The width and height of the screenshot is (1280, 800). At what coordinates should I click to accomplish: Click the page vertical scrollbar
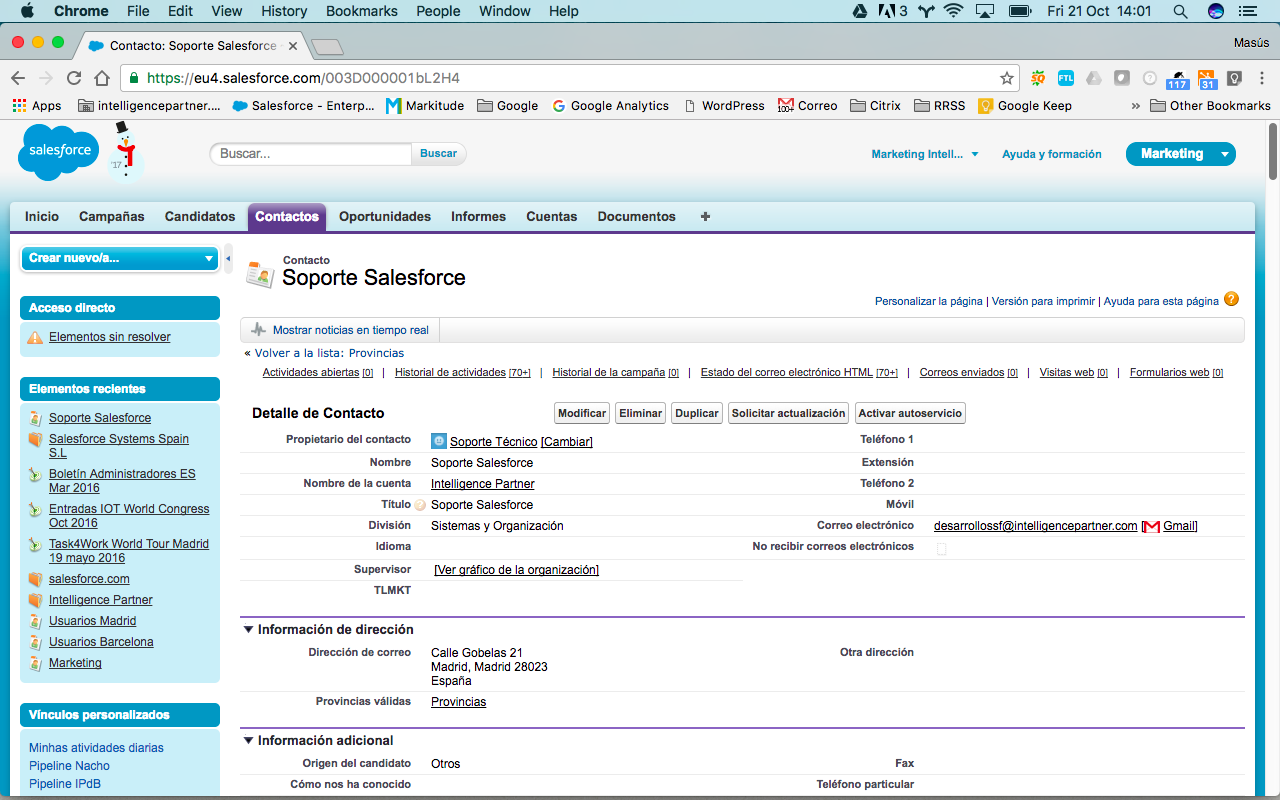click(x=1272, y=150)
